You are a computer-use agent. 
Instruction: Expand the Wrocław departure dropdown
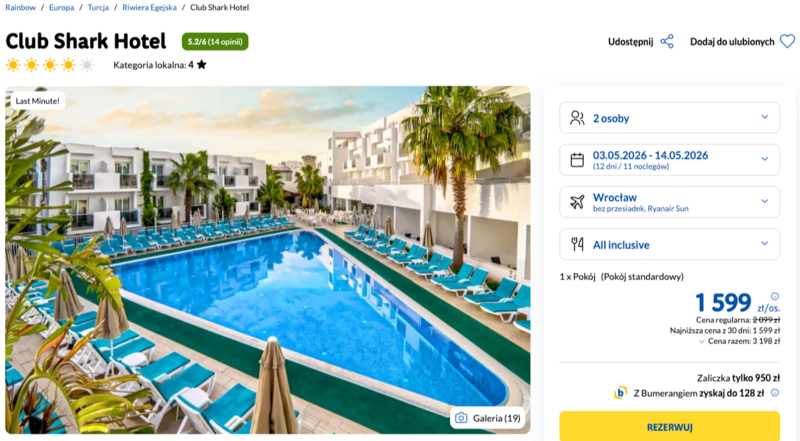tap(669, 202)
